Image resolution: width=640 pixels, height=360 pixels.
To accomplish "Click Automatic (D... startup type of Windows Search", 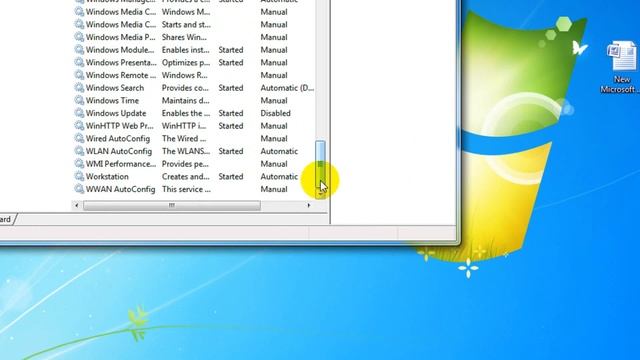I will pyautogui.click(x=287, y=88).
